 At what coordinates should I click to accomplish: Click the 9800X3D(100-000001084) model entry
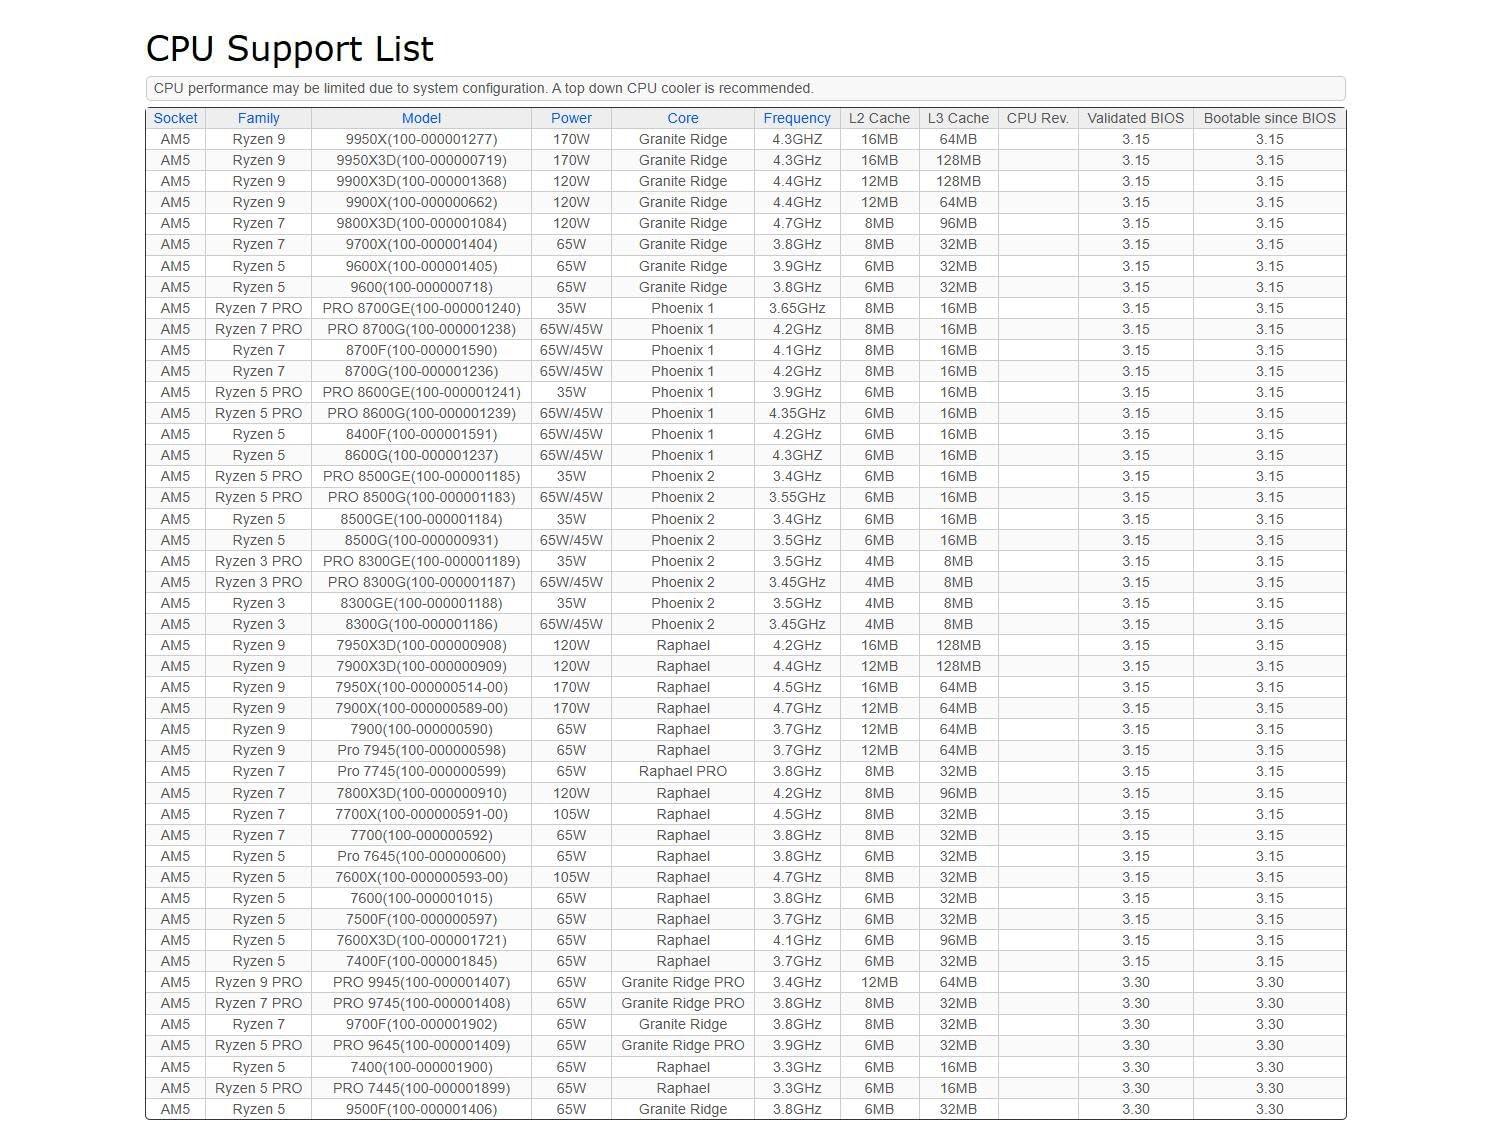421,223
